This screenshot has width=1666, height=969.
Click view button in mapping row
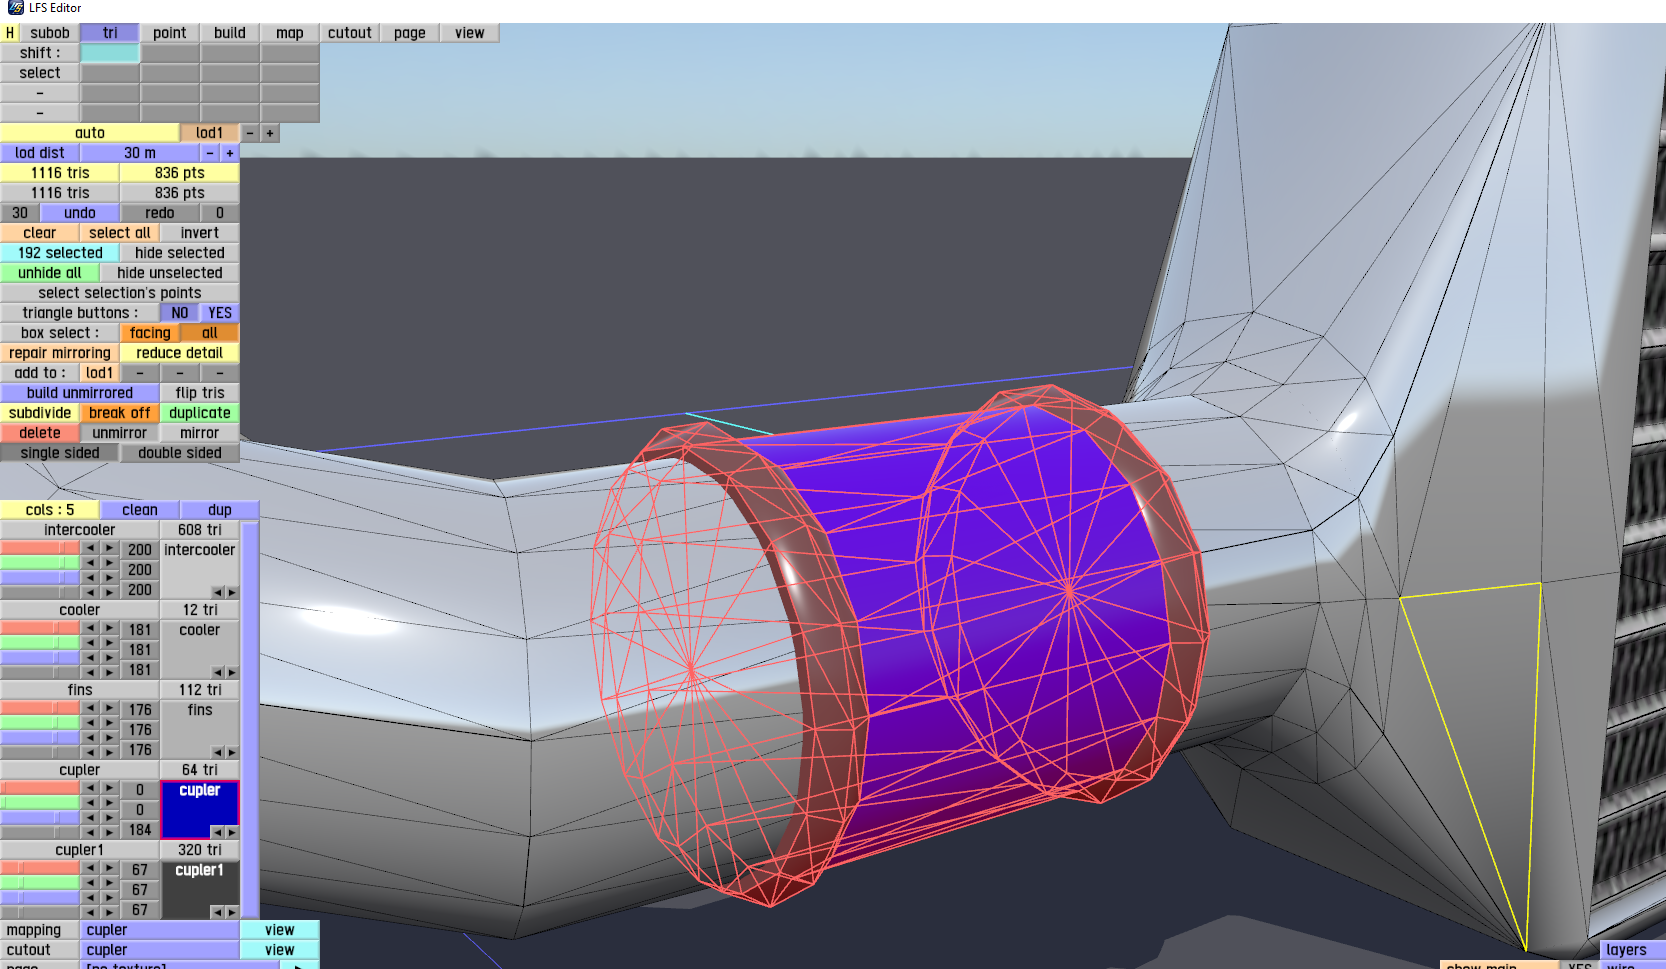280,930
